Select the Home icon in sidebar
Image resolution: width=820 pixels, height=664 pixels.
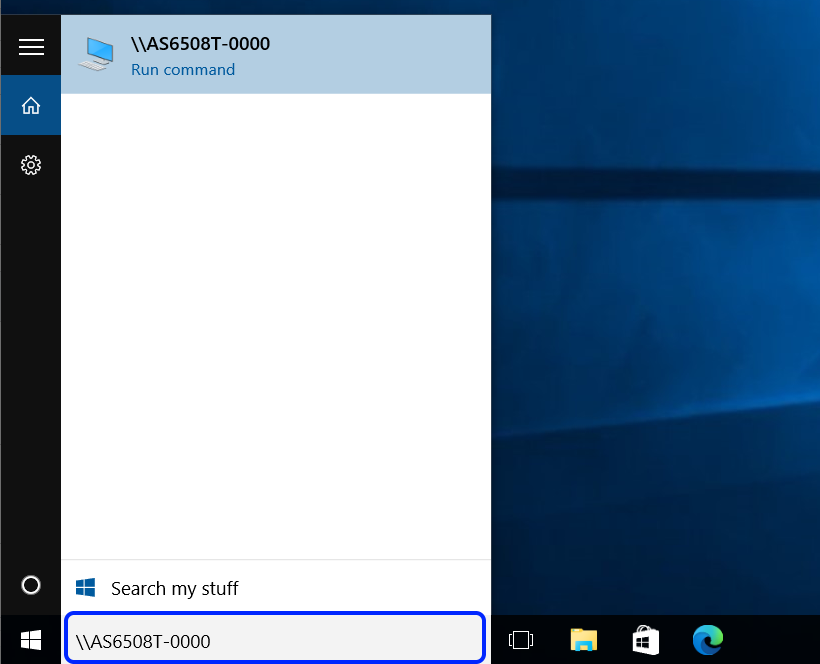(x=31, y=106)
